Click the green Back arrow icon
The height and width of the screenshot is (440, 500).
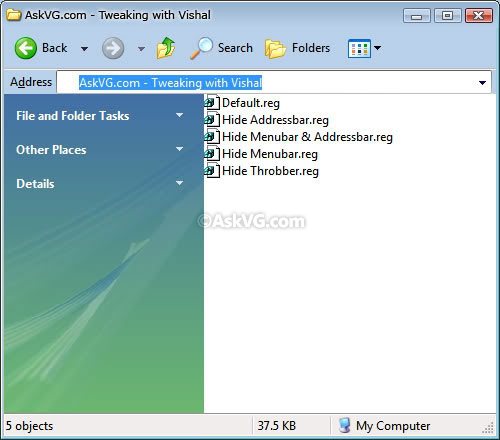26,48
